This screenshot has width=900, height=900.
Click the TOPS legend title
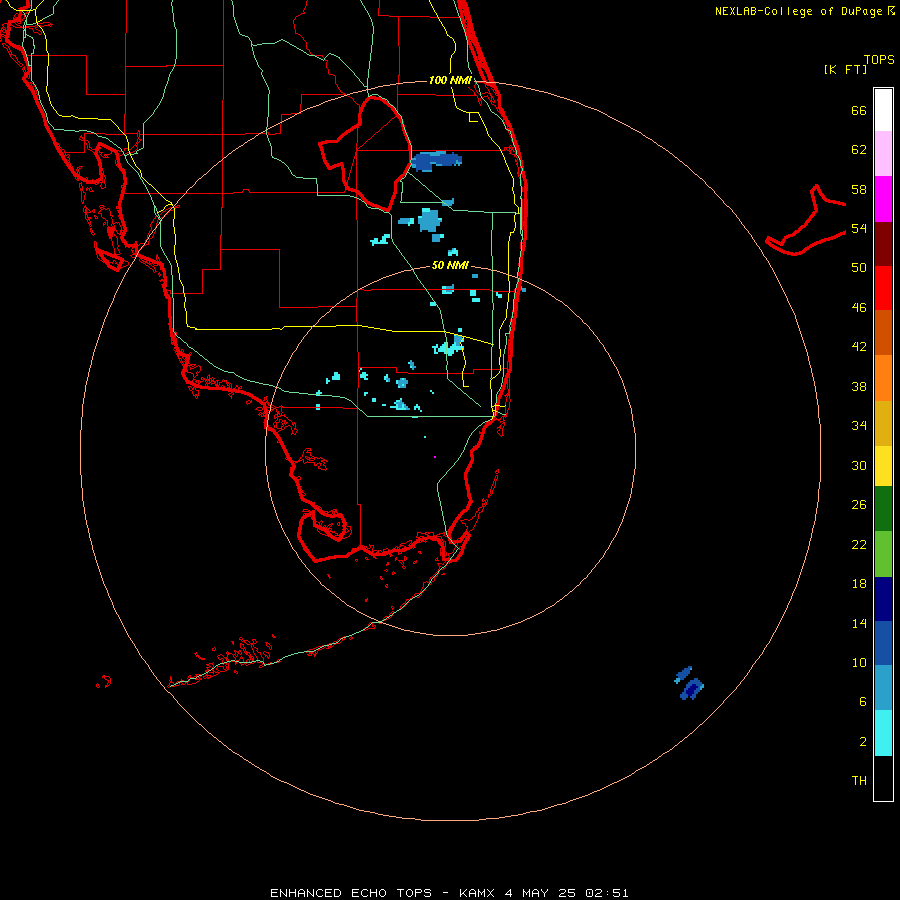pos(879,59)
